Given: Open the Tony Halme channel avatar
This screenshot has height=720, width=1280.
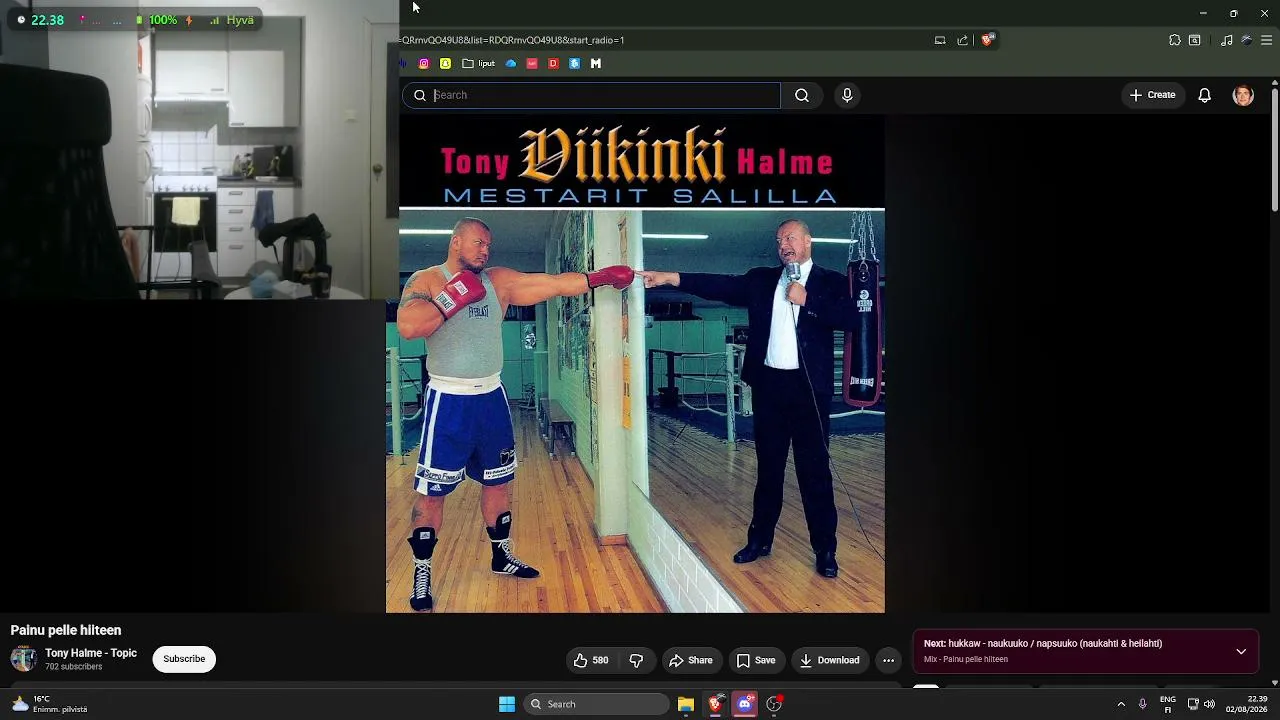Looking at the screenshot, I should coord(24,658).
